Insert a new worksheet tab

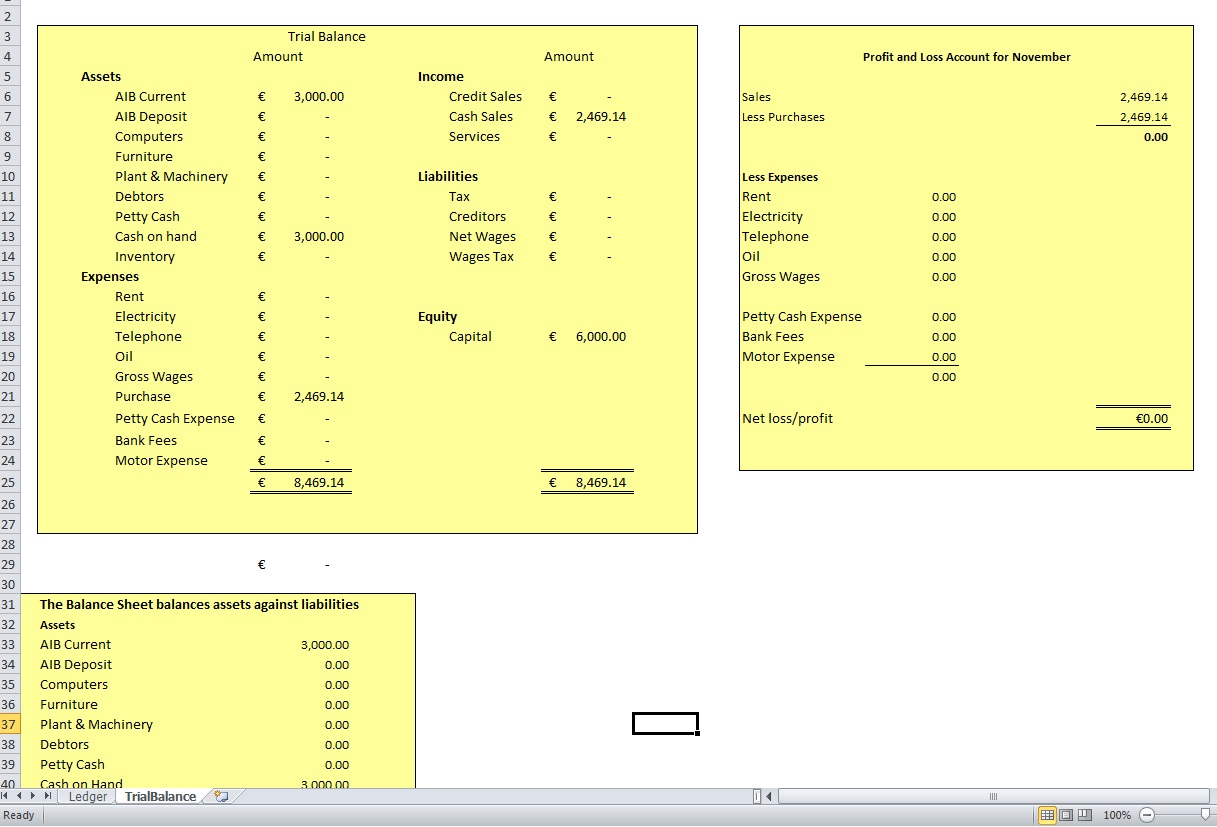pyautogui.click(x=221, y=797)
